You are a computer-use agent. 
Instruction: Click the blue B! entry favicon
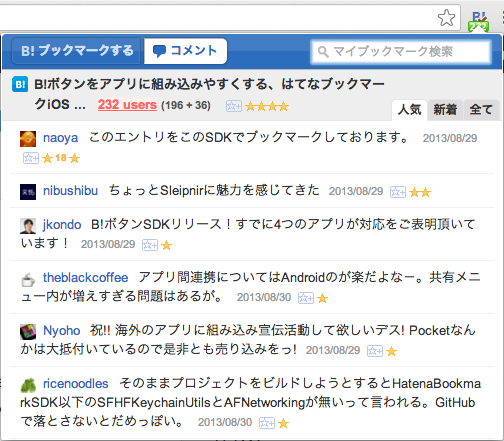[20, 84]
